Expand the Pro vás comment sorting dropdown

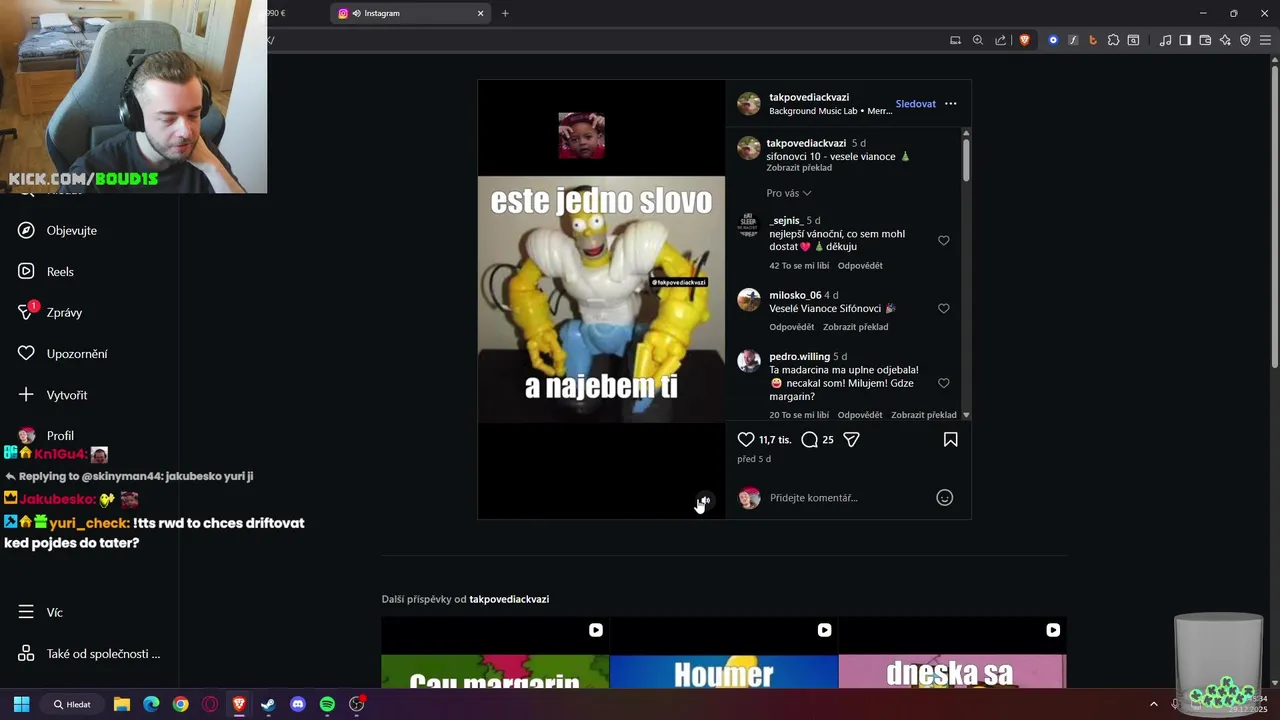pyautogui.click(x=789, y=193)
